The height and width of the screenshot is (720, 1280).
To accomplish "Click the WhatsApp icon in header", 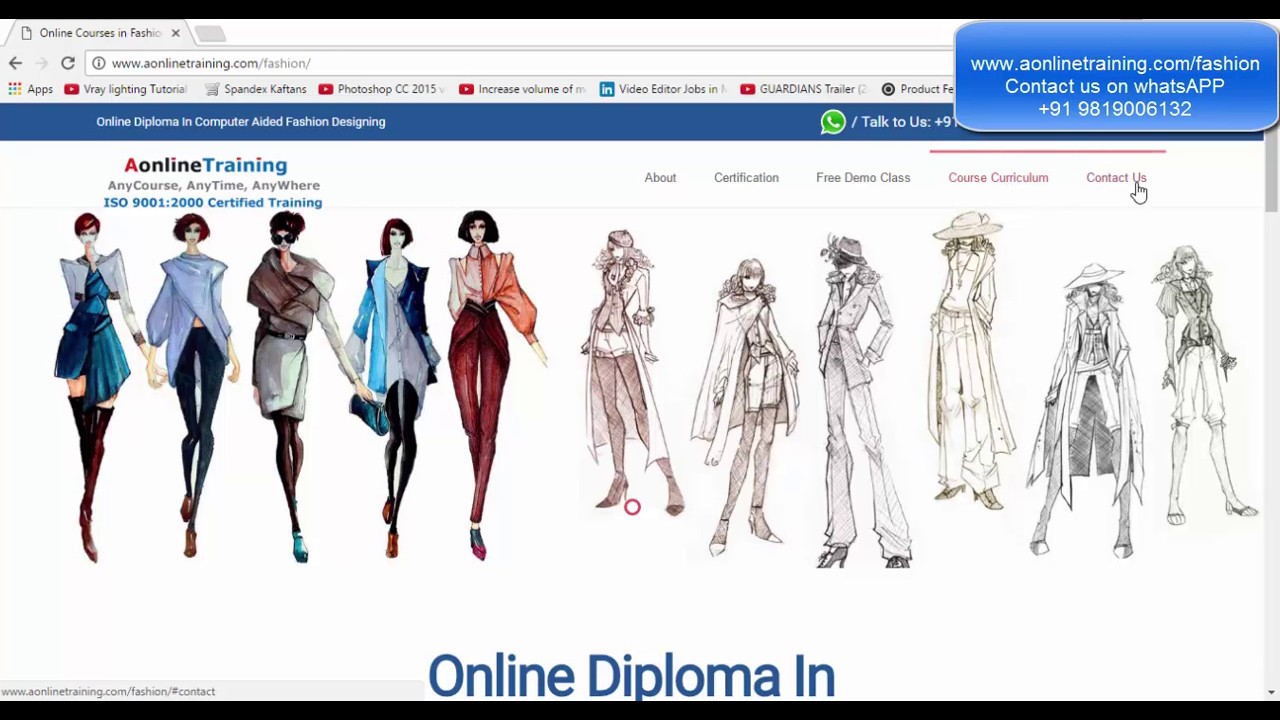I will click(833, 122).
